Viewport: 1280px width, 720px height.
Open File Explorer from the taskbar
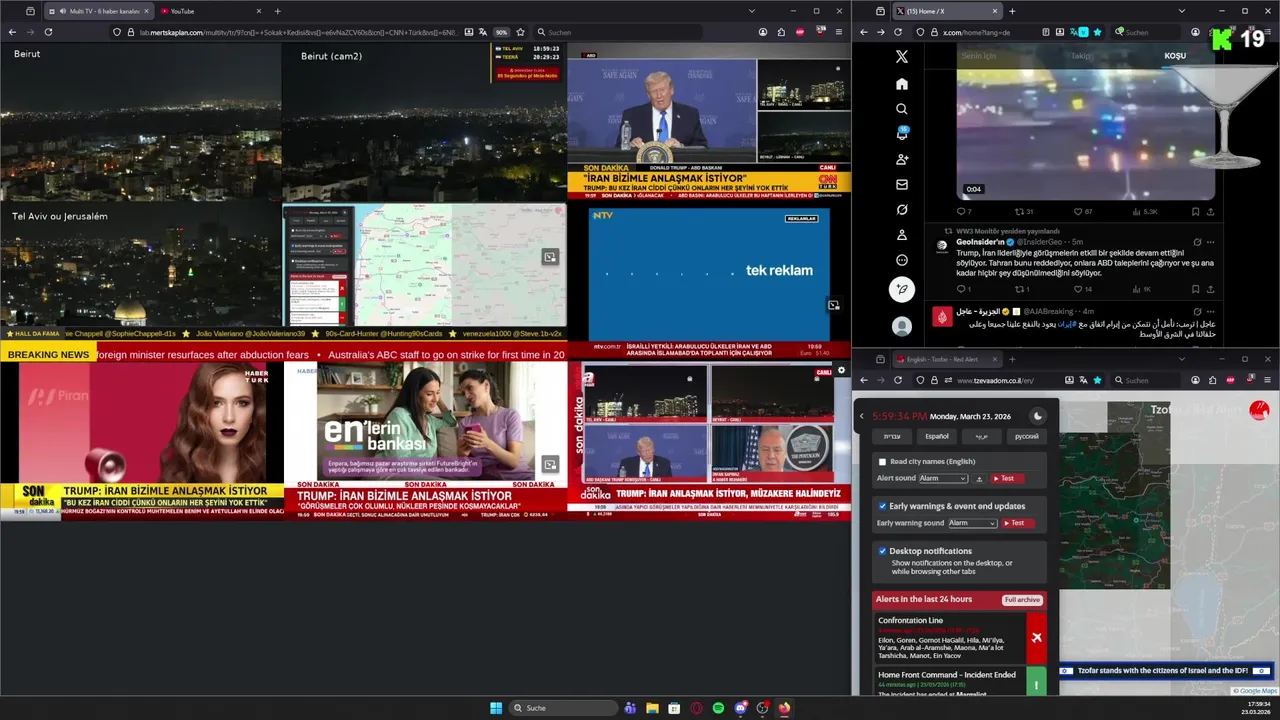pos(652,708)
